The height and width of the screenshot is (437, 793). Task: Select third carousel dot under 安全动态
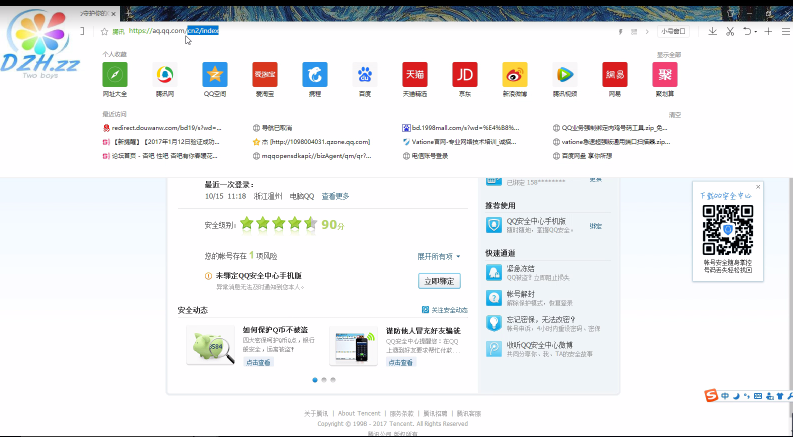tap(333, 380)
